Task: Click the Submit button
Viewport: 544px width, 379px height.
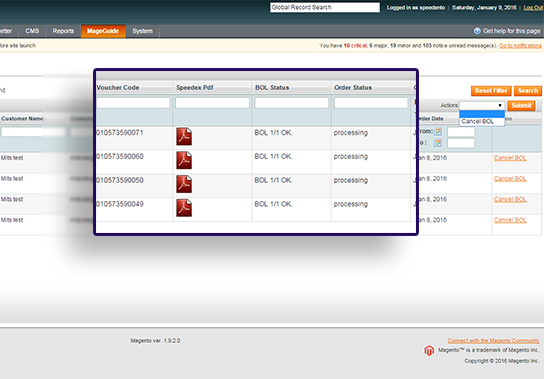Action: click(x=521, y=106)
